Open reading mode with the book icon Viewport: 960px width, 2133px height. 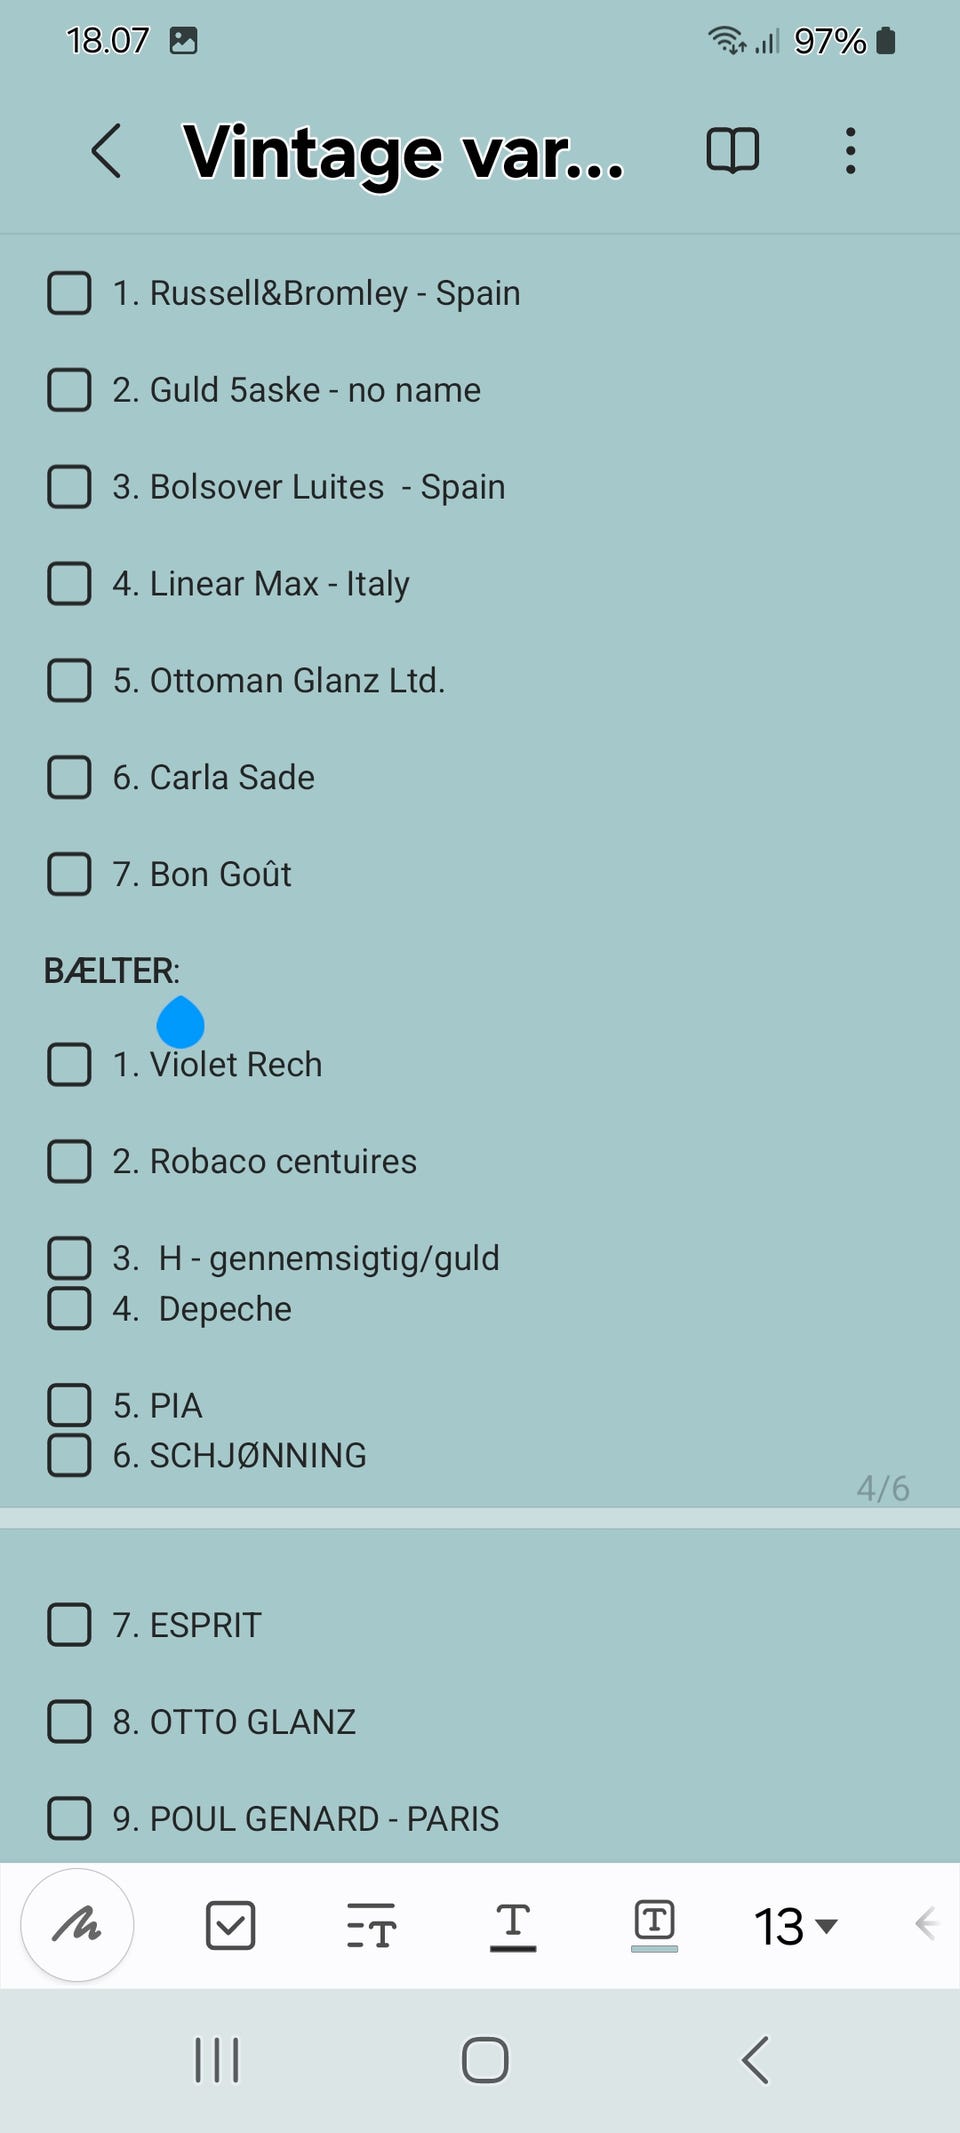732,151
